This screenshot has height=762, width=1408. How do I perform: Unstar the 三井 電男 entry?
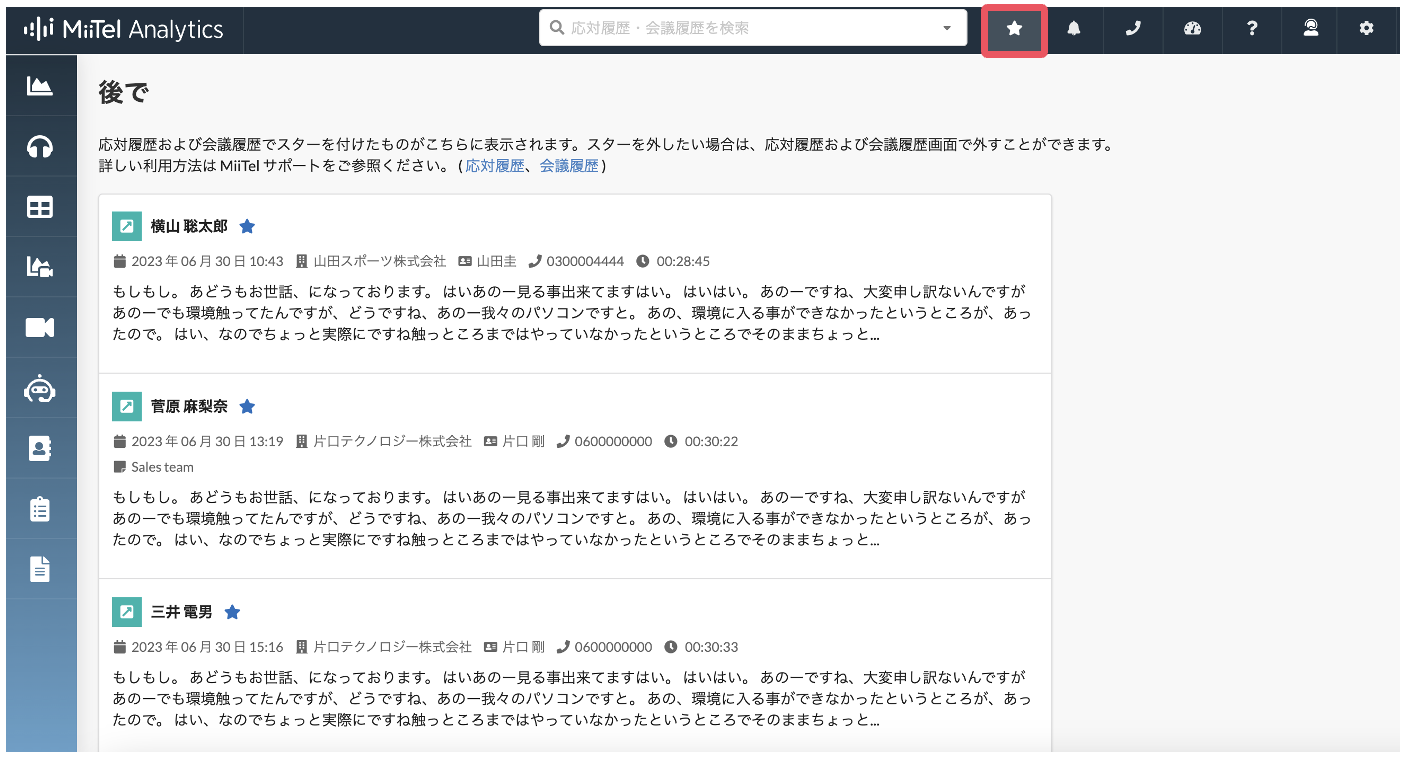232,611
